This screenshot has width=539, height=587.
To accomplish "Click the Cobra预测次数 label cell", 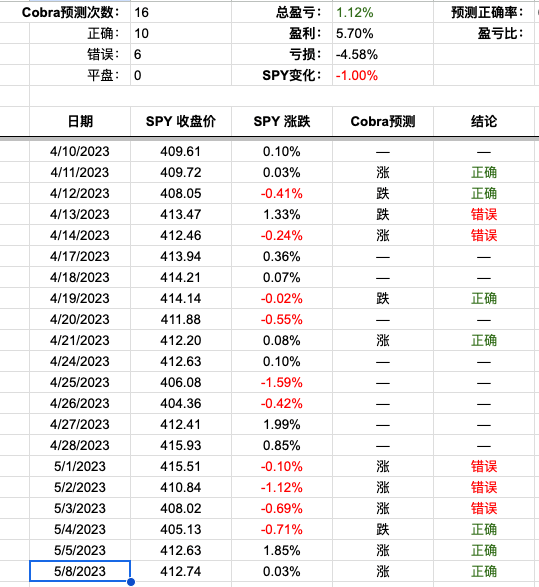I will coord(71,12).
